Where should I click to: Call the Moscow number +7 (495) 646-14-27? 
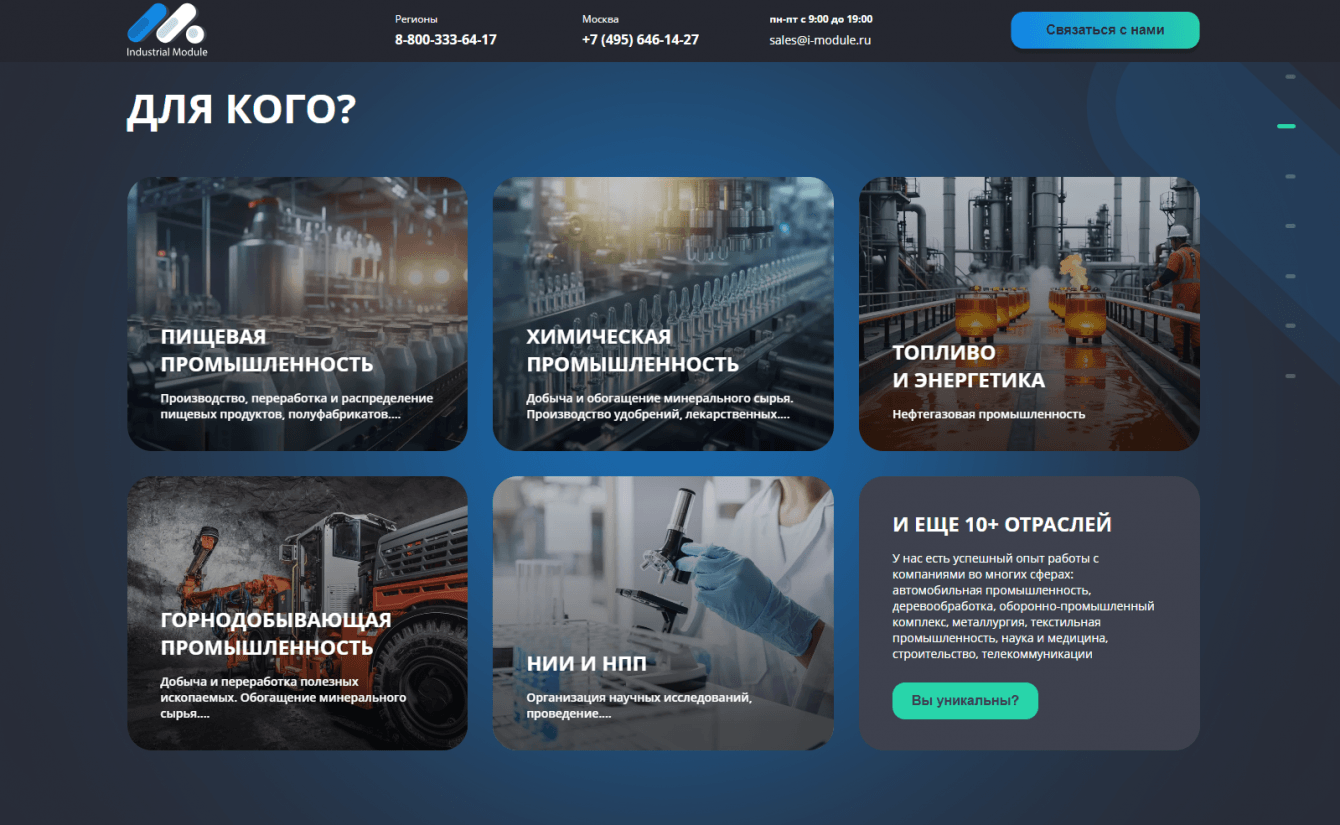click(x=640, y=40)
